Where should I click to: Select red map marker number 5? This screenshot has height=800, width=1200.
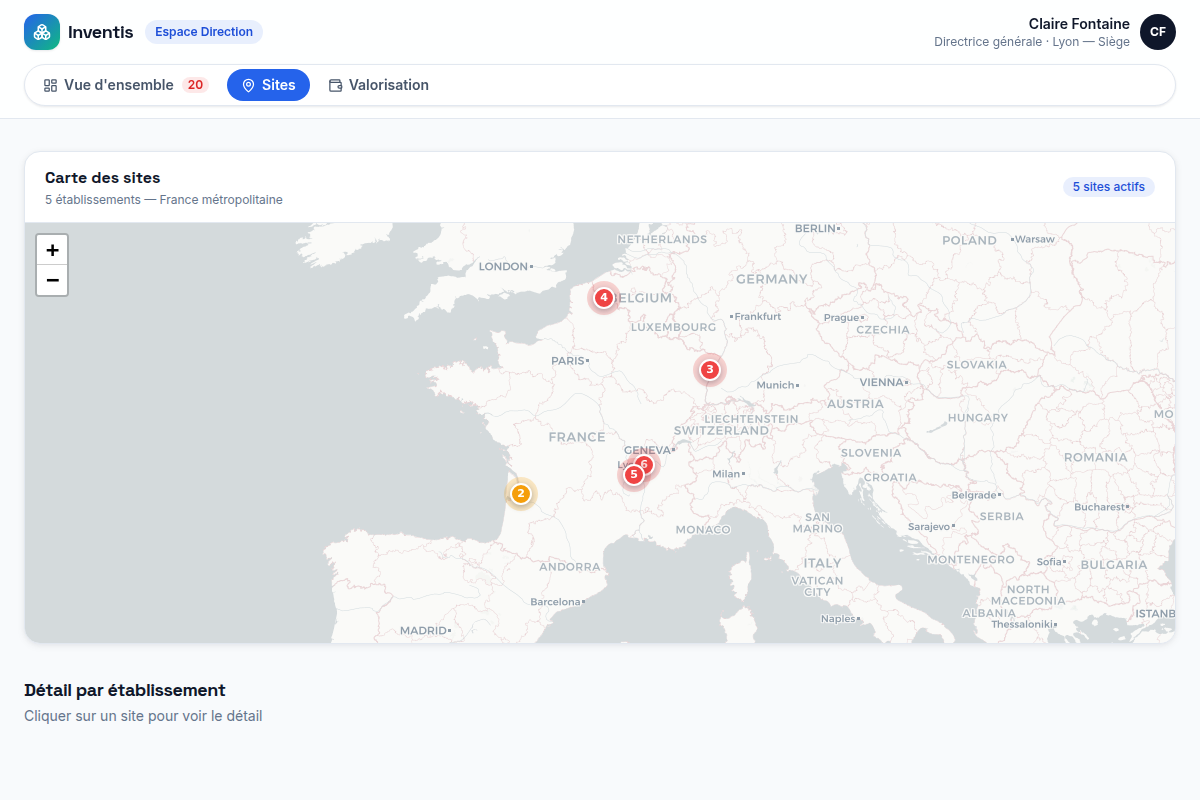coord(633,475)
